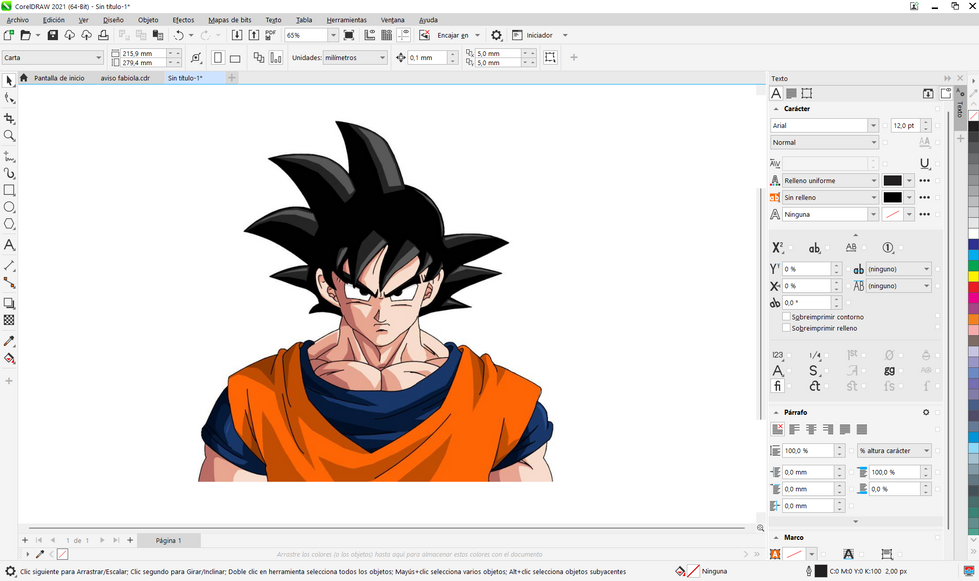The width and height of the screenshot is (979, 581).
Task: Switch to Pantalla de inicio tab
Action: click(x=59, y=78)
